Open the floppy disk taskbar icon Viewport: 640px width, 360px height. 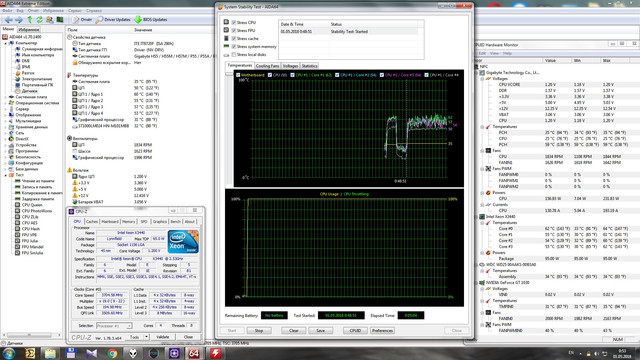(x=71, y=353)
